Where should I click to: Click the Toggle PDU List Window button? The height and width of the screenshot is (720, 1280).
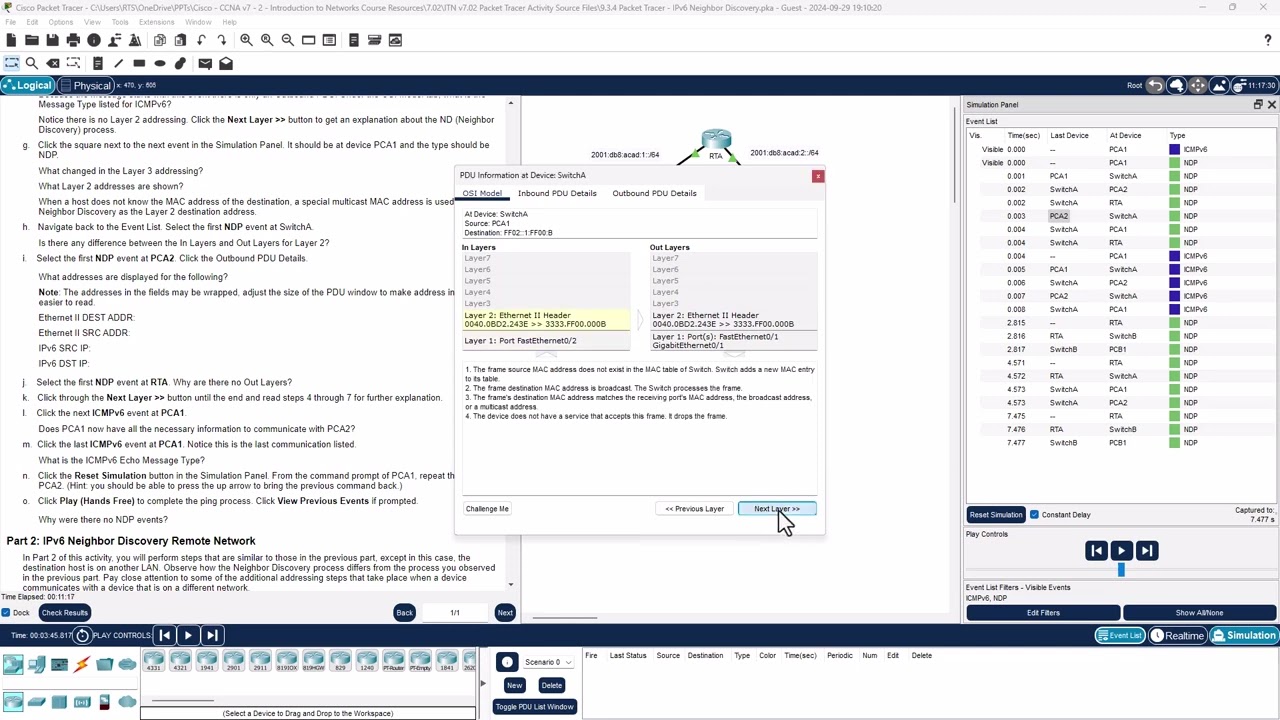tap(534, 707)
